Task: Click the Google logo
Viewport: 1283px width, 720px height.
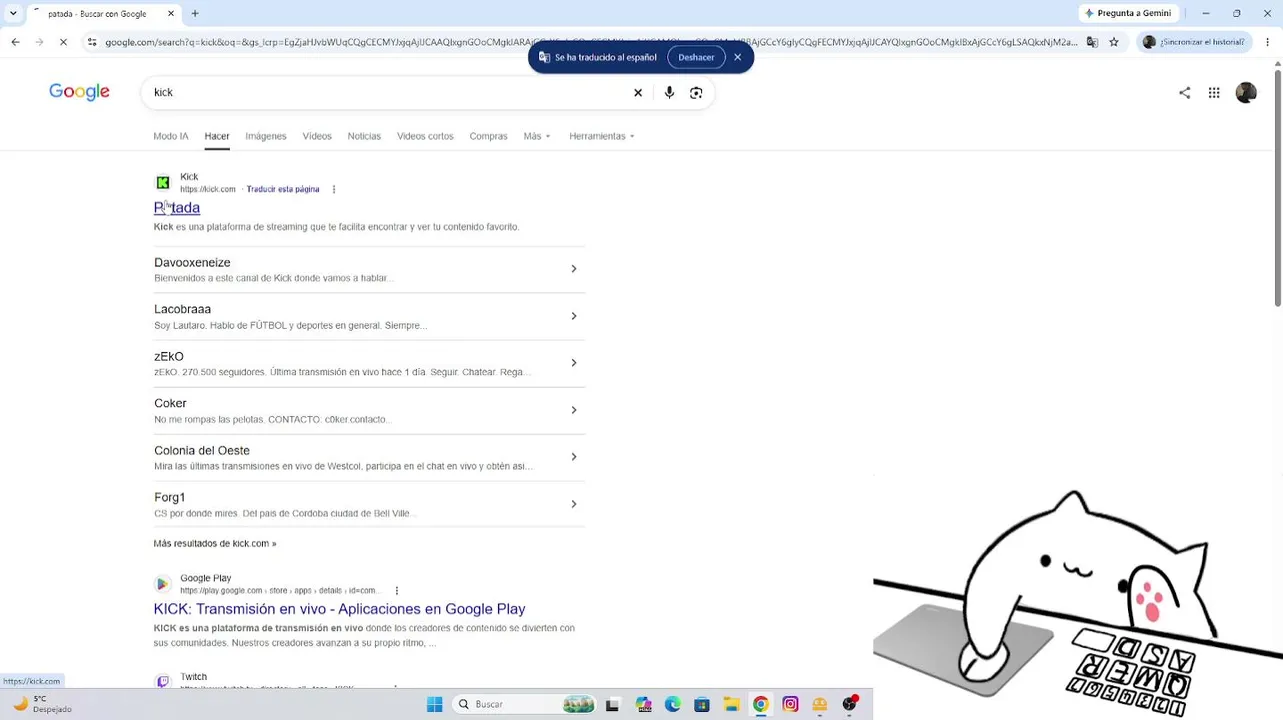Action: 80,92
